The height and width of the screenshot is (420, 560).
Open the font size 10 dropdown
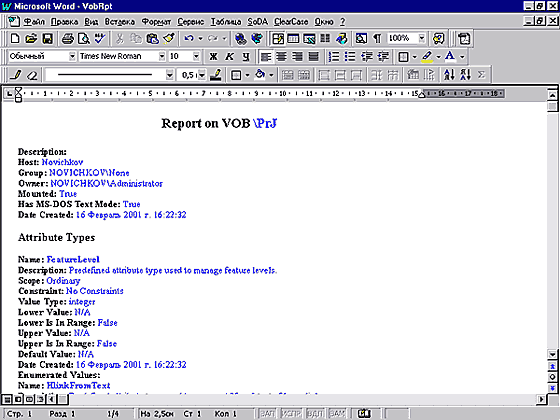[x=196, y=56]
